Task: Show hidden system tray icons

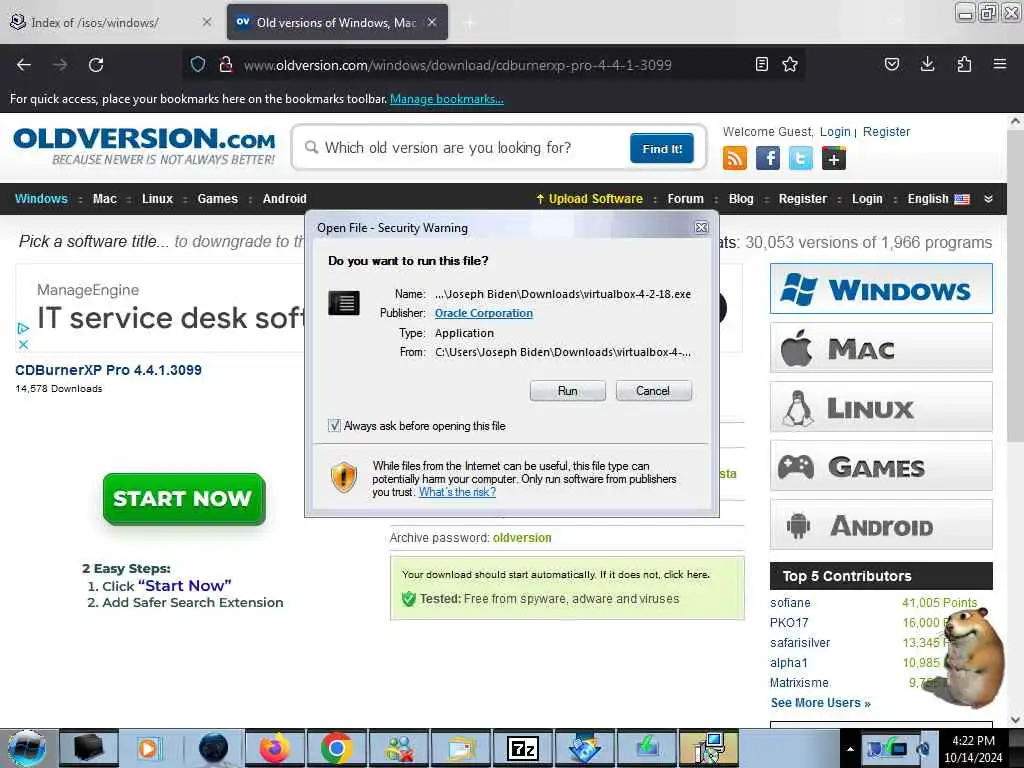Action: click(x=850, y=749)
